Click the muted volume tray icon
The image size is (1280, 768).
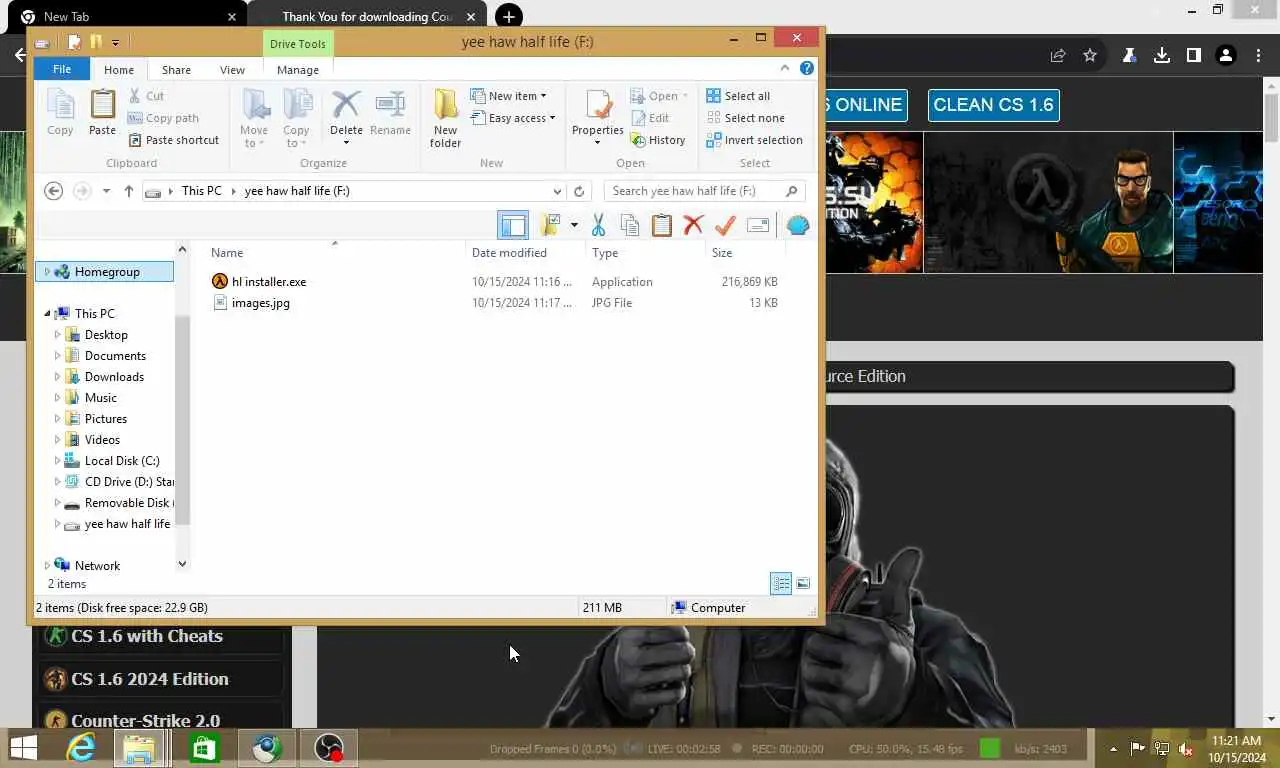1186,749
